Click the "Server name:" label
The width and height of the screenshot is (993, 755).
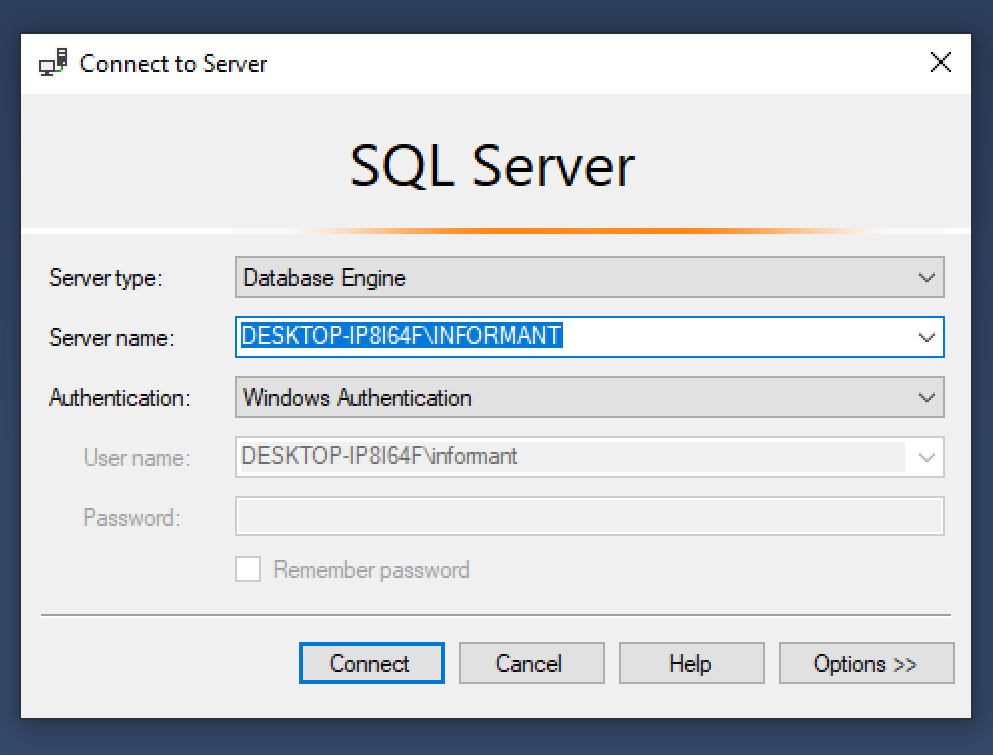(x=111, y=338)
